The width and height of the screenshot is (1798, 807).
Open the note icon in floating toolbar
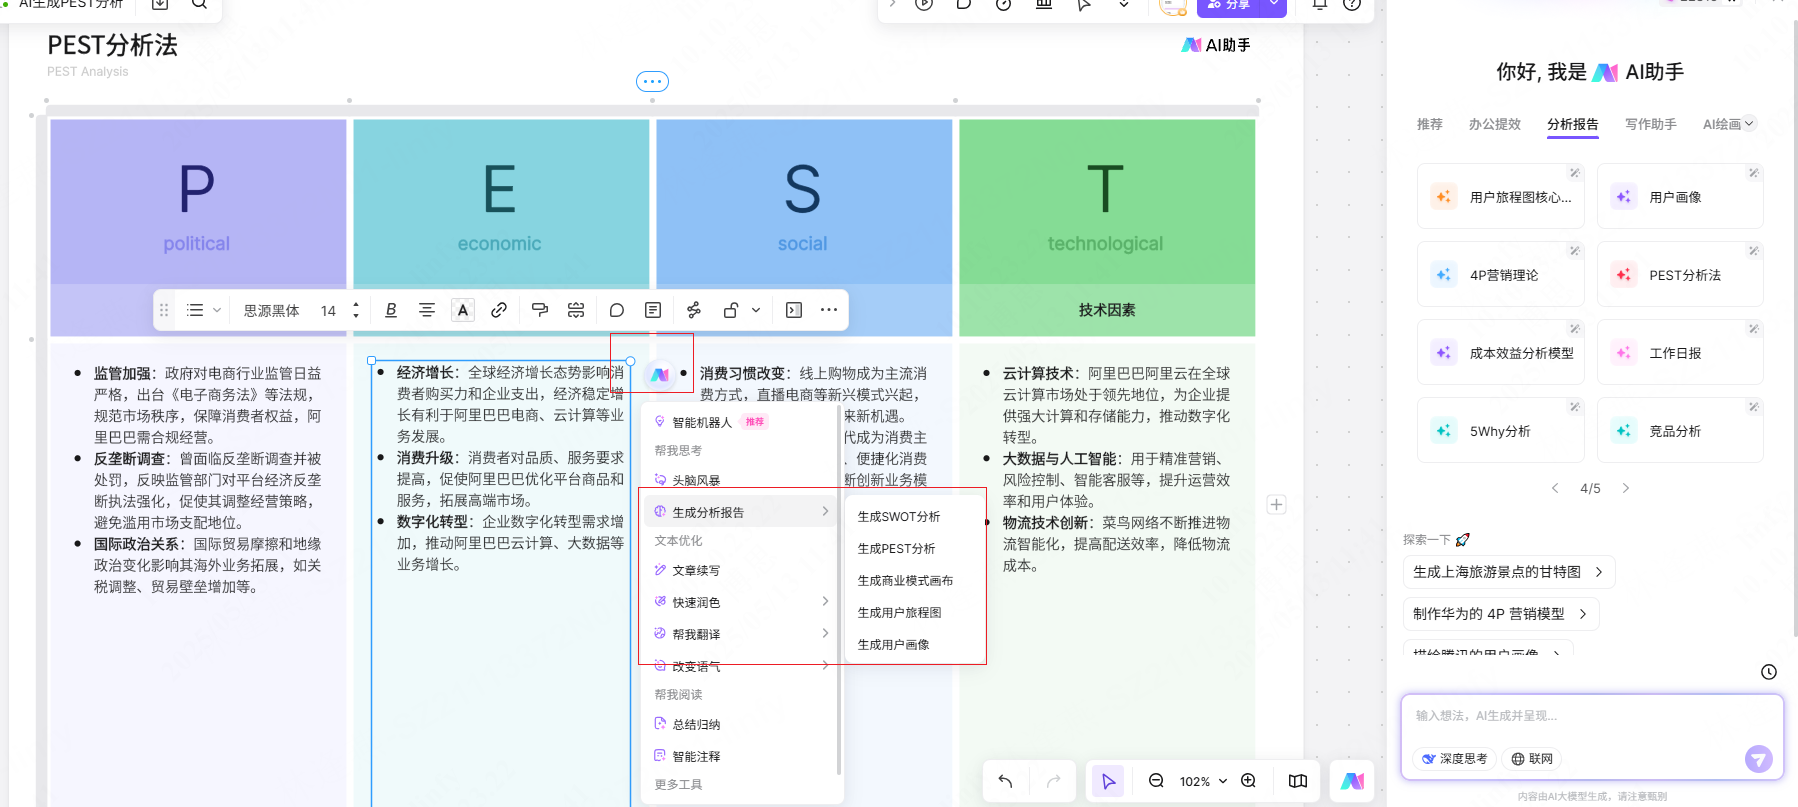click(653, 310)
